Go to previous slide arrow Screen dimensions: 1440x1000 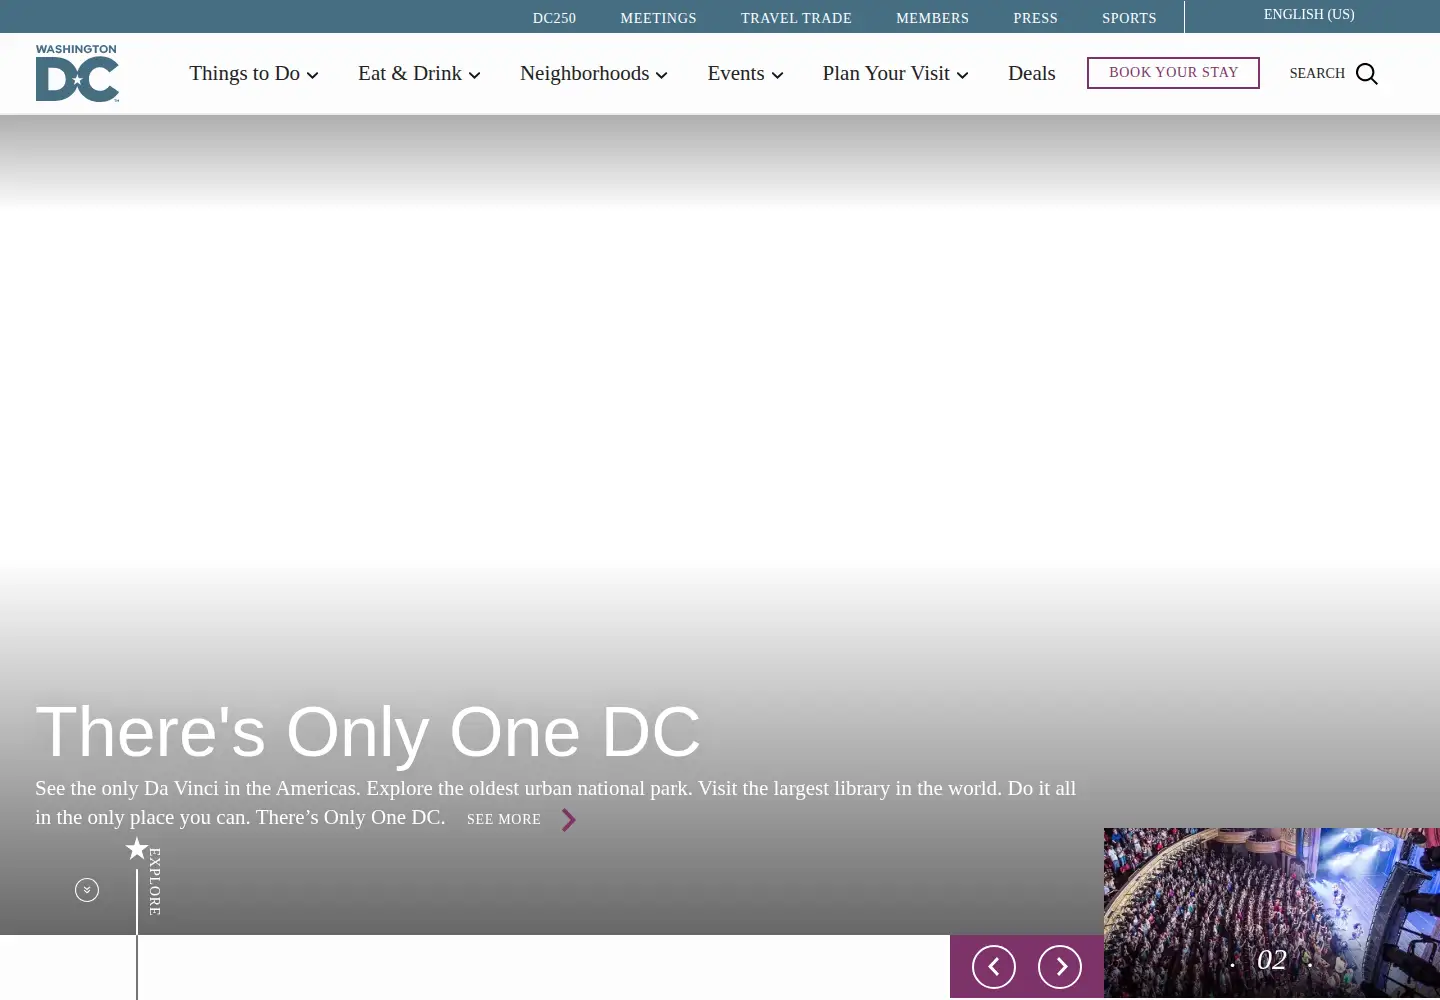[x=994, y=967]
